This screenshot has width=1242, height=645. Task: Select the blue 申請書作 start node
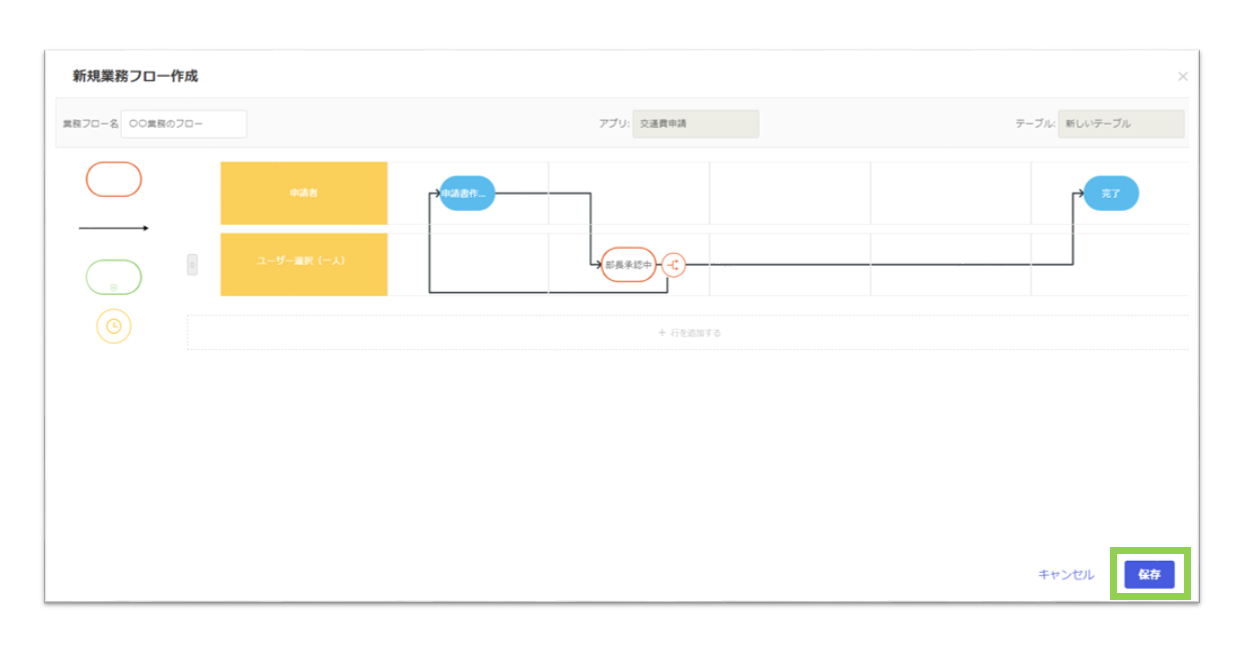coord(468,193)
